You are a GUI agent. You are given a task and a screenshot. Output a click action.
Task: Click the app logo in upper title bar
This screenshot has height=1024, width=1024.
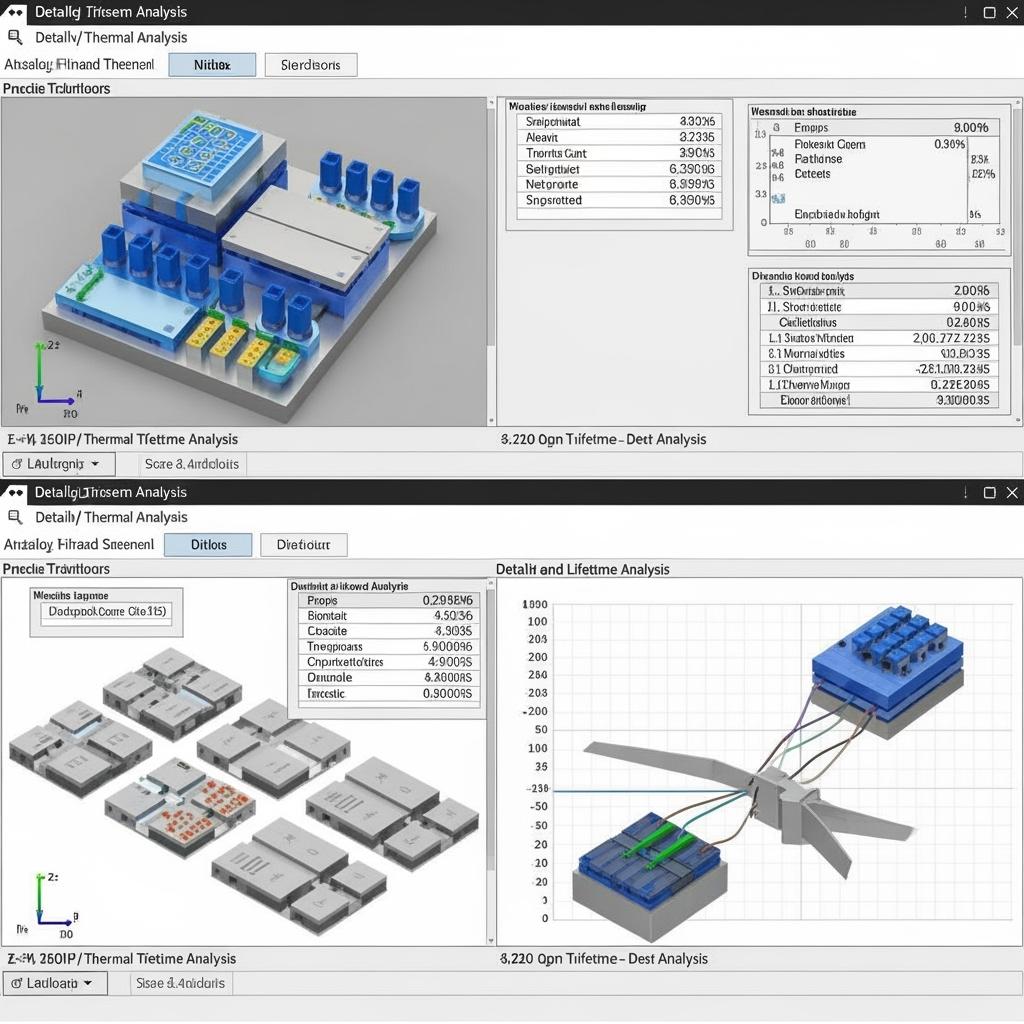16,12
